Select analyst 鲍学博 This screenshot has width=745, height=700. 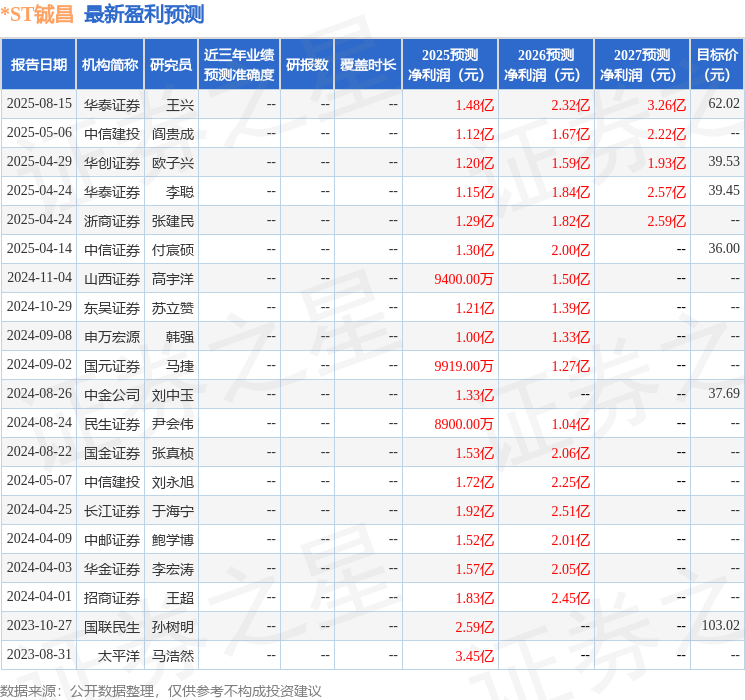173,540
